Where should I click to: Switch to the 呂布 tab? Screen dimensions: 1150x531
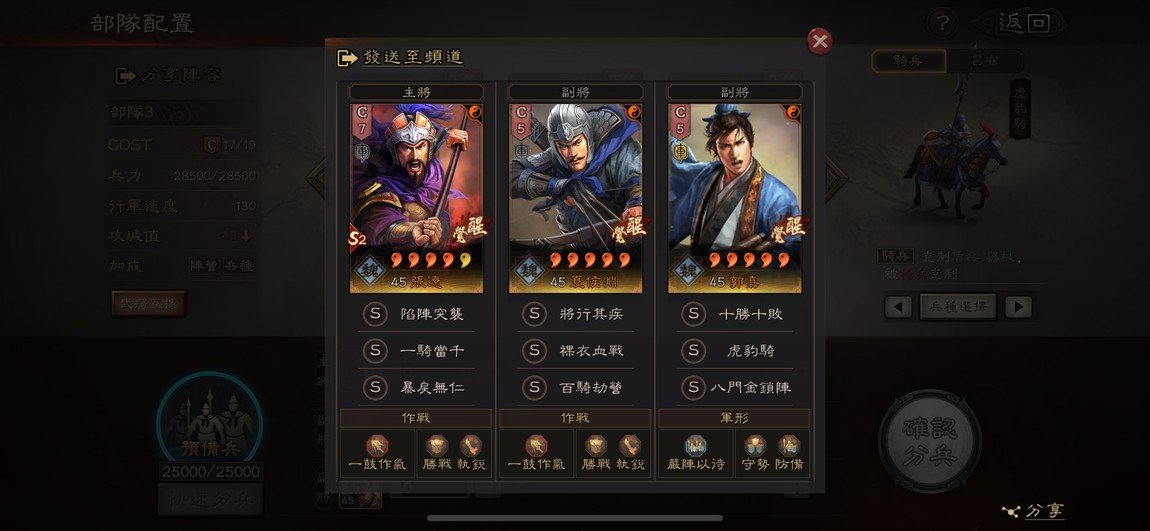[984, 62]
